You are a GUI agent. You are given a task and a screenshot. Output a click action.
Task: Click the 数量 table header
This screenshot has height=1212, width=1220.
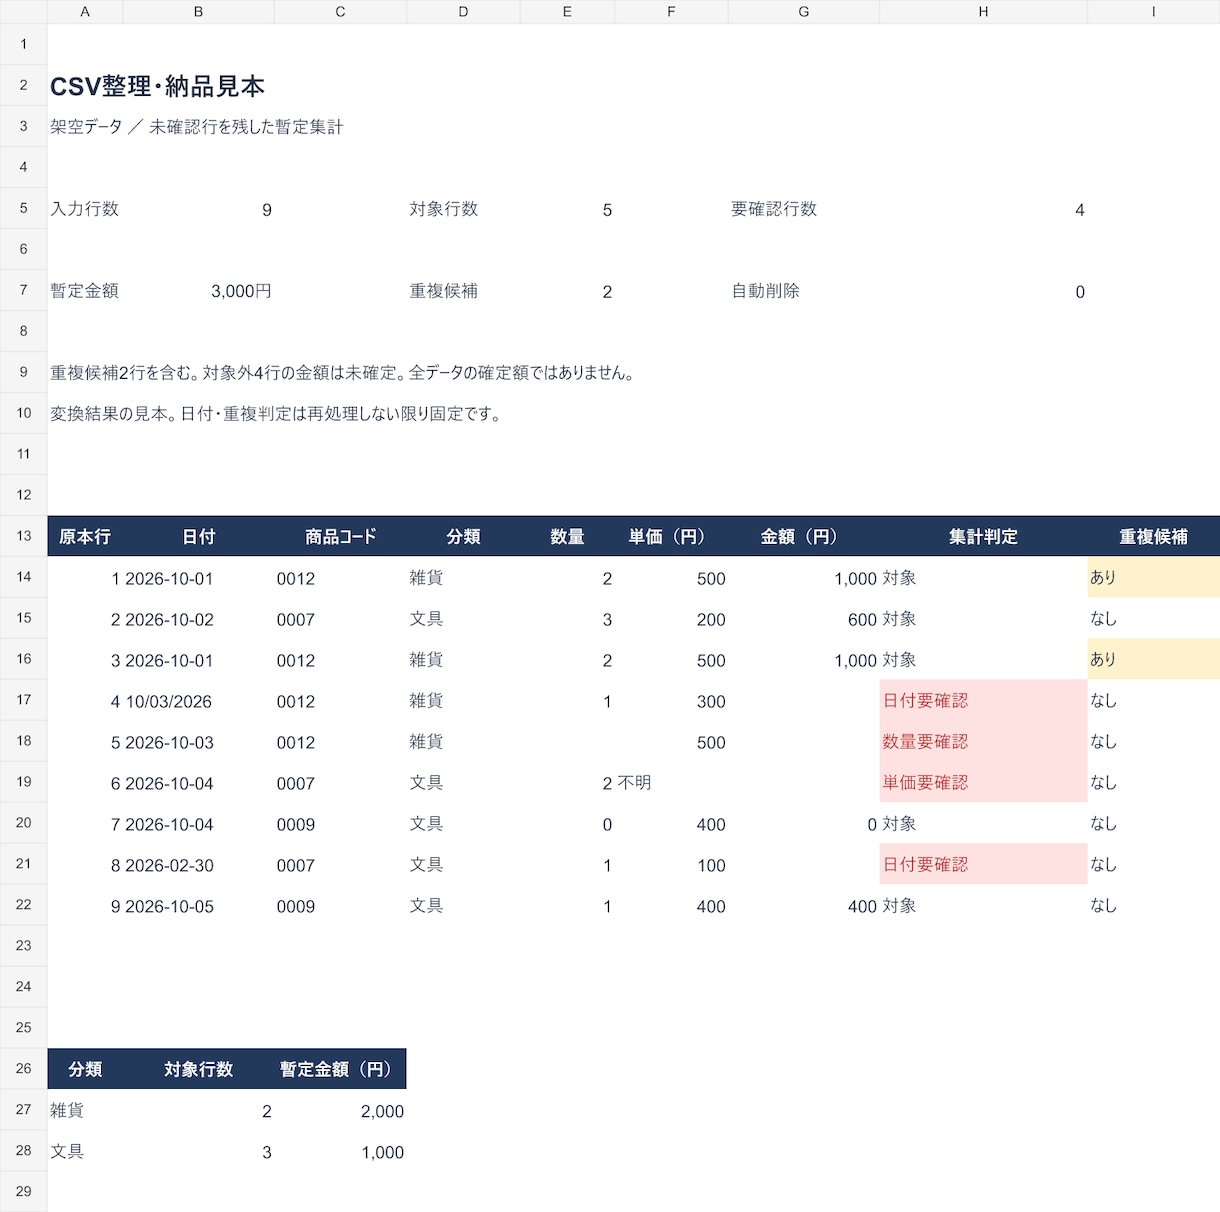(567, 536)
